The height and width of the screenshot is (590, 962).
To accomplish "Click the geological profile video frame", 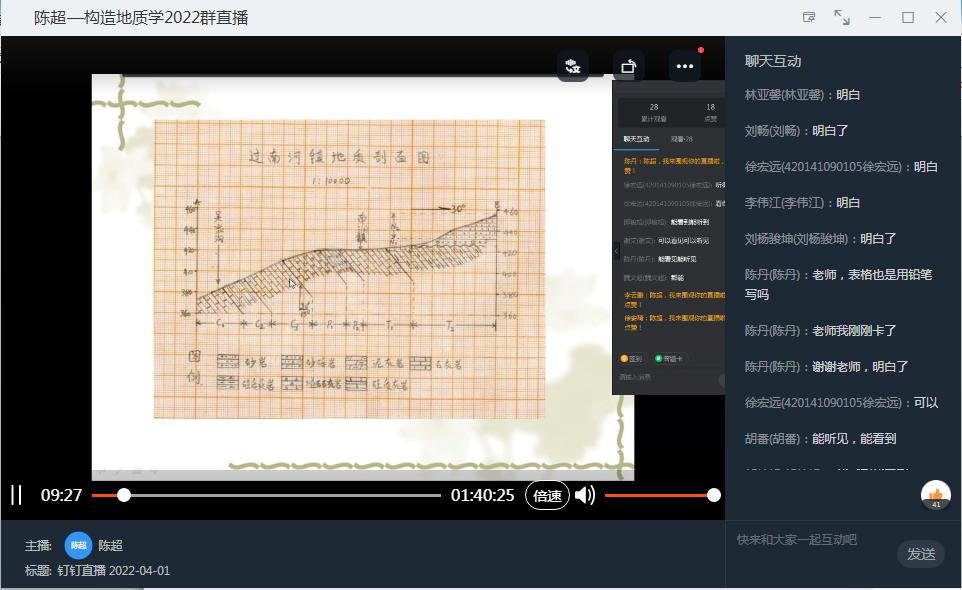I will [x=350, y=270].
